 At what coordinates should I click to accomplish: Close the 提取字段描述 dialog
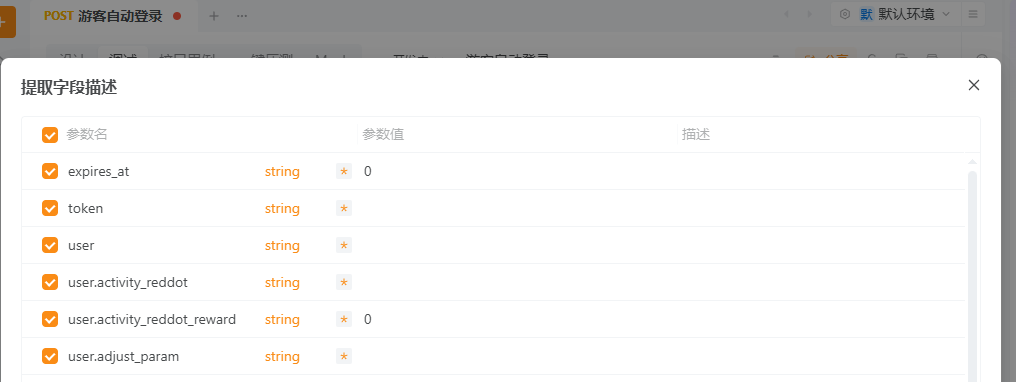point(973,85)
